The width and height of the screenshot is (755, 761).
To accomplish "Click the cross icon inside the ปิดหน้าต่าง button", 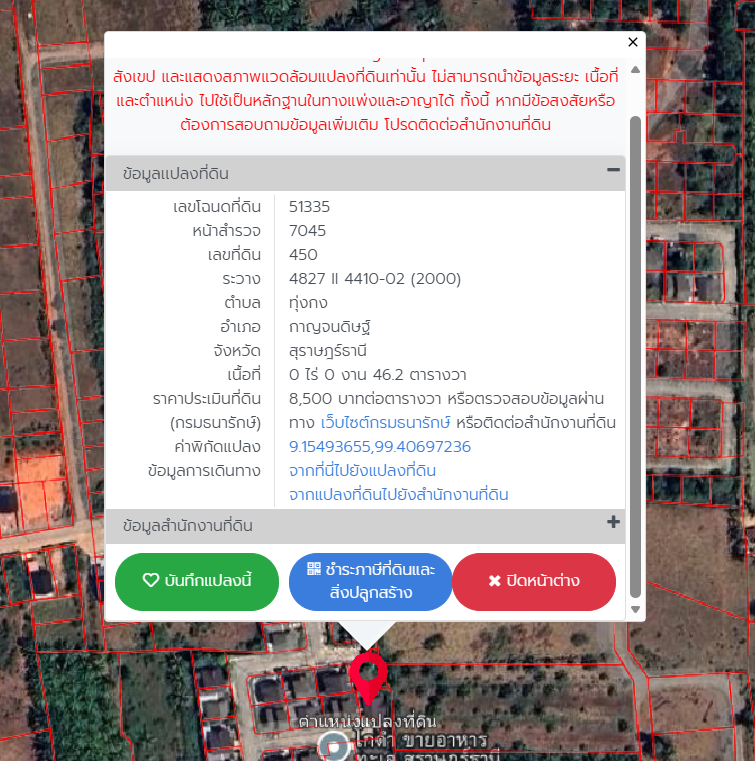I will coord(494,581).
